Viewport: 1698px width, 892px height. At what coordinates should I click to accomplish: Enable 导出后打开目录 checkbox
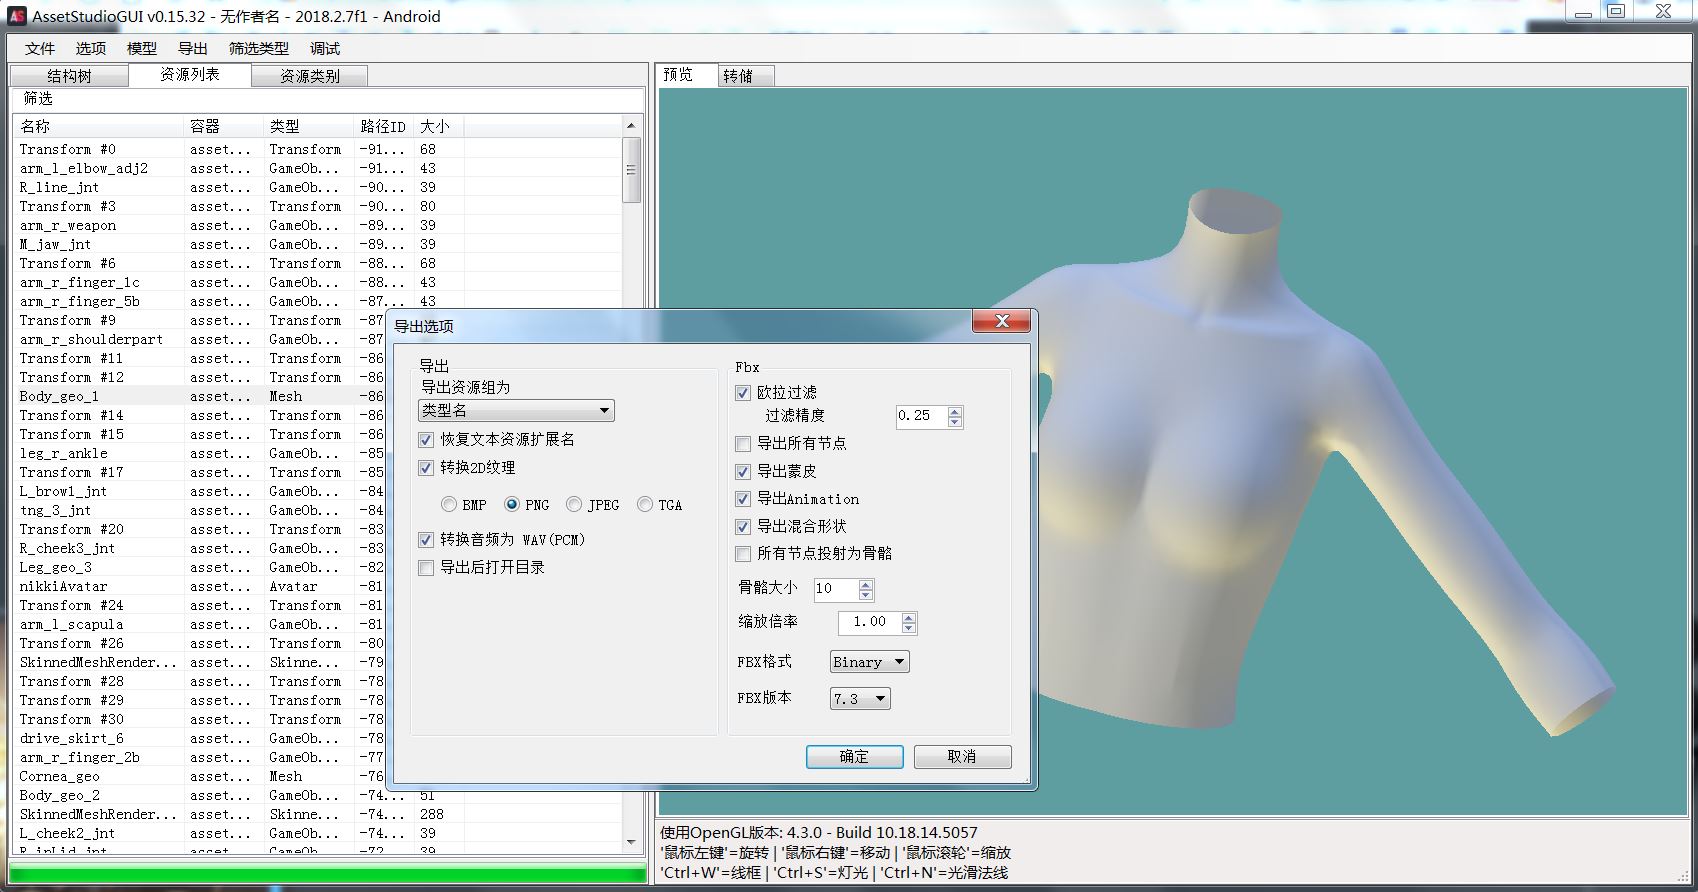[x=426, y=568]
